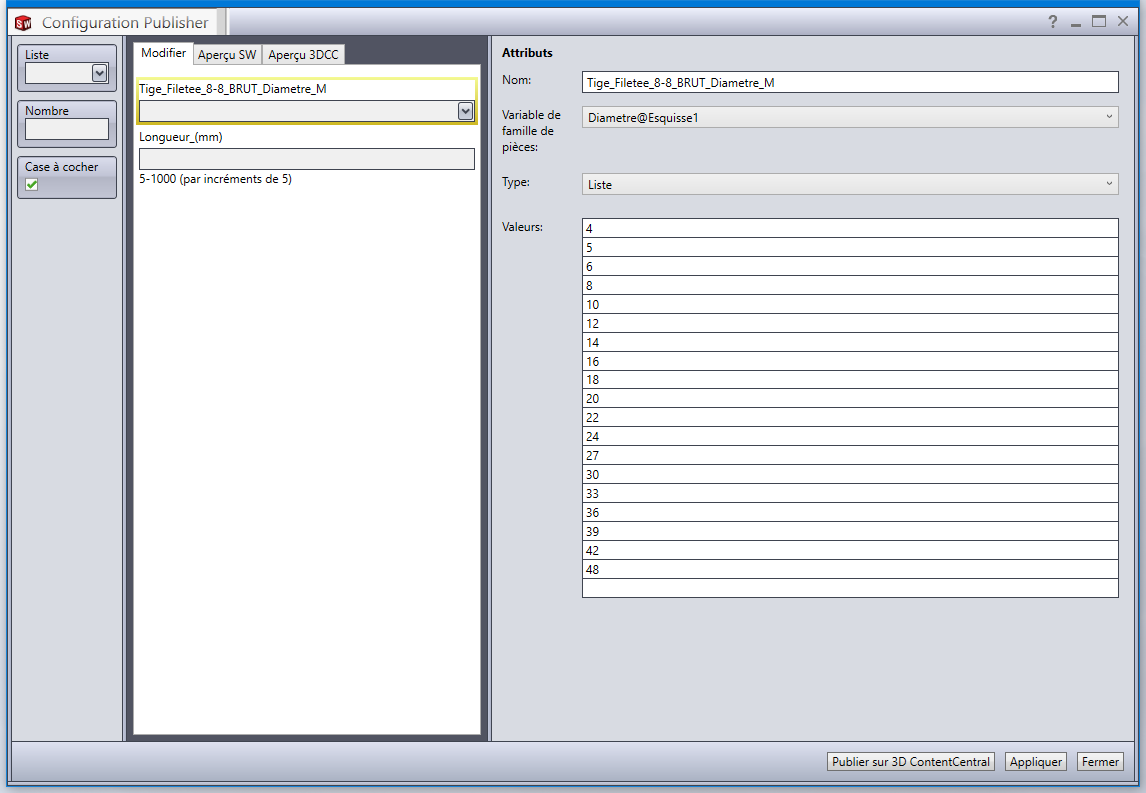Click the empty last row in Valeurs list
Viewport: 1146px width, 793px height.
[x=849, y=588]
